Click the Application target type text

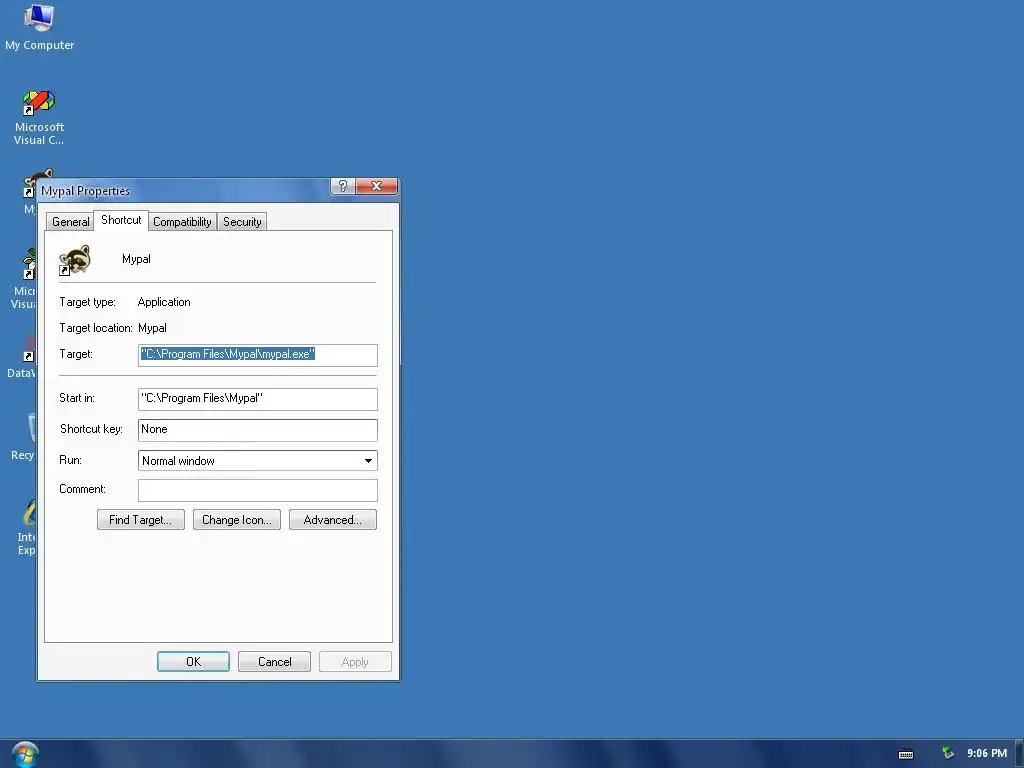point(164,302)
